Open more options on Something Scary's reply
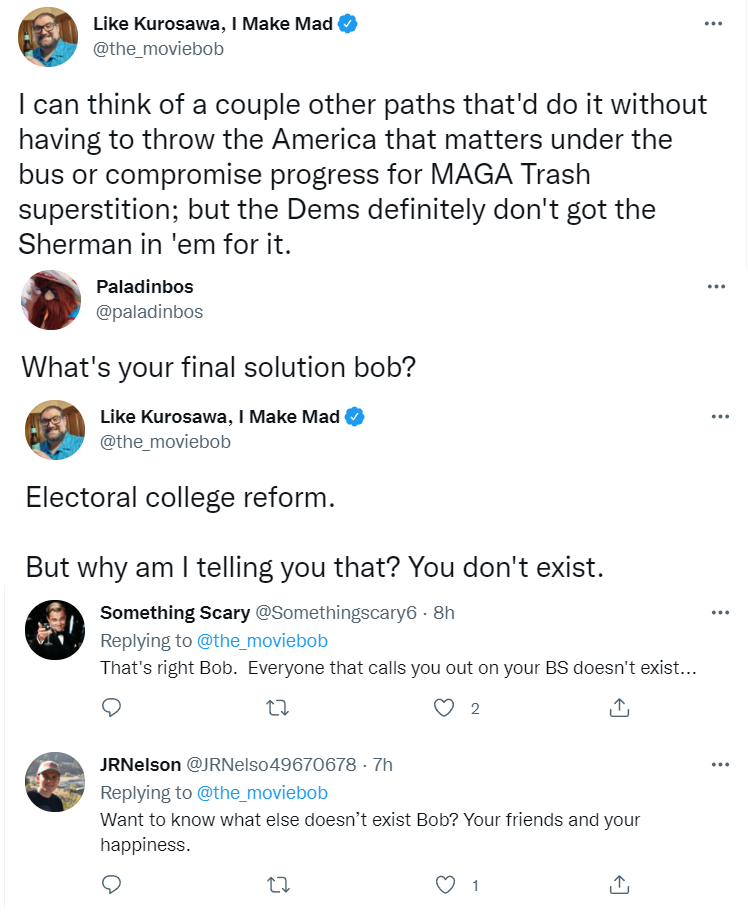This screenshot has height=913, width=748. (x=720, y=613)
